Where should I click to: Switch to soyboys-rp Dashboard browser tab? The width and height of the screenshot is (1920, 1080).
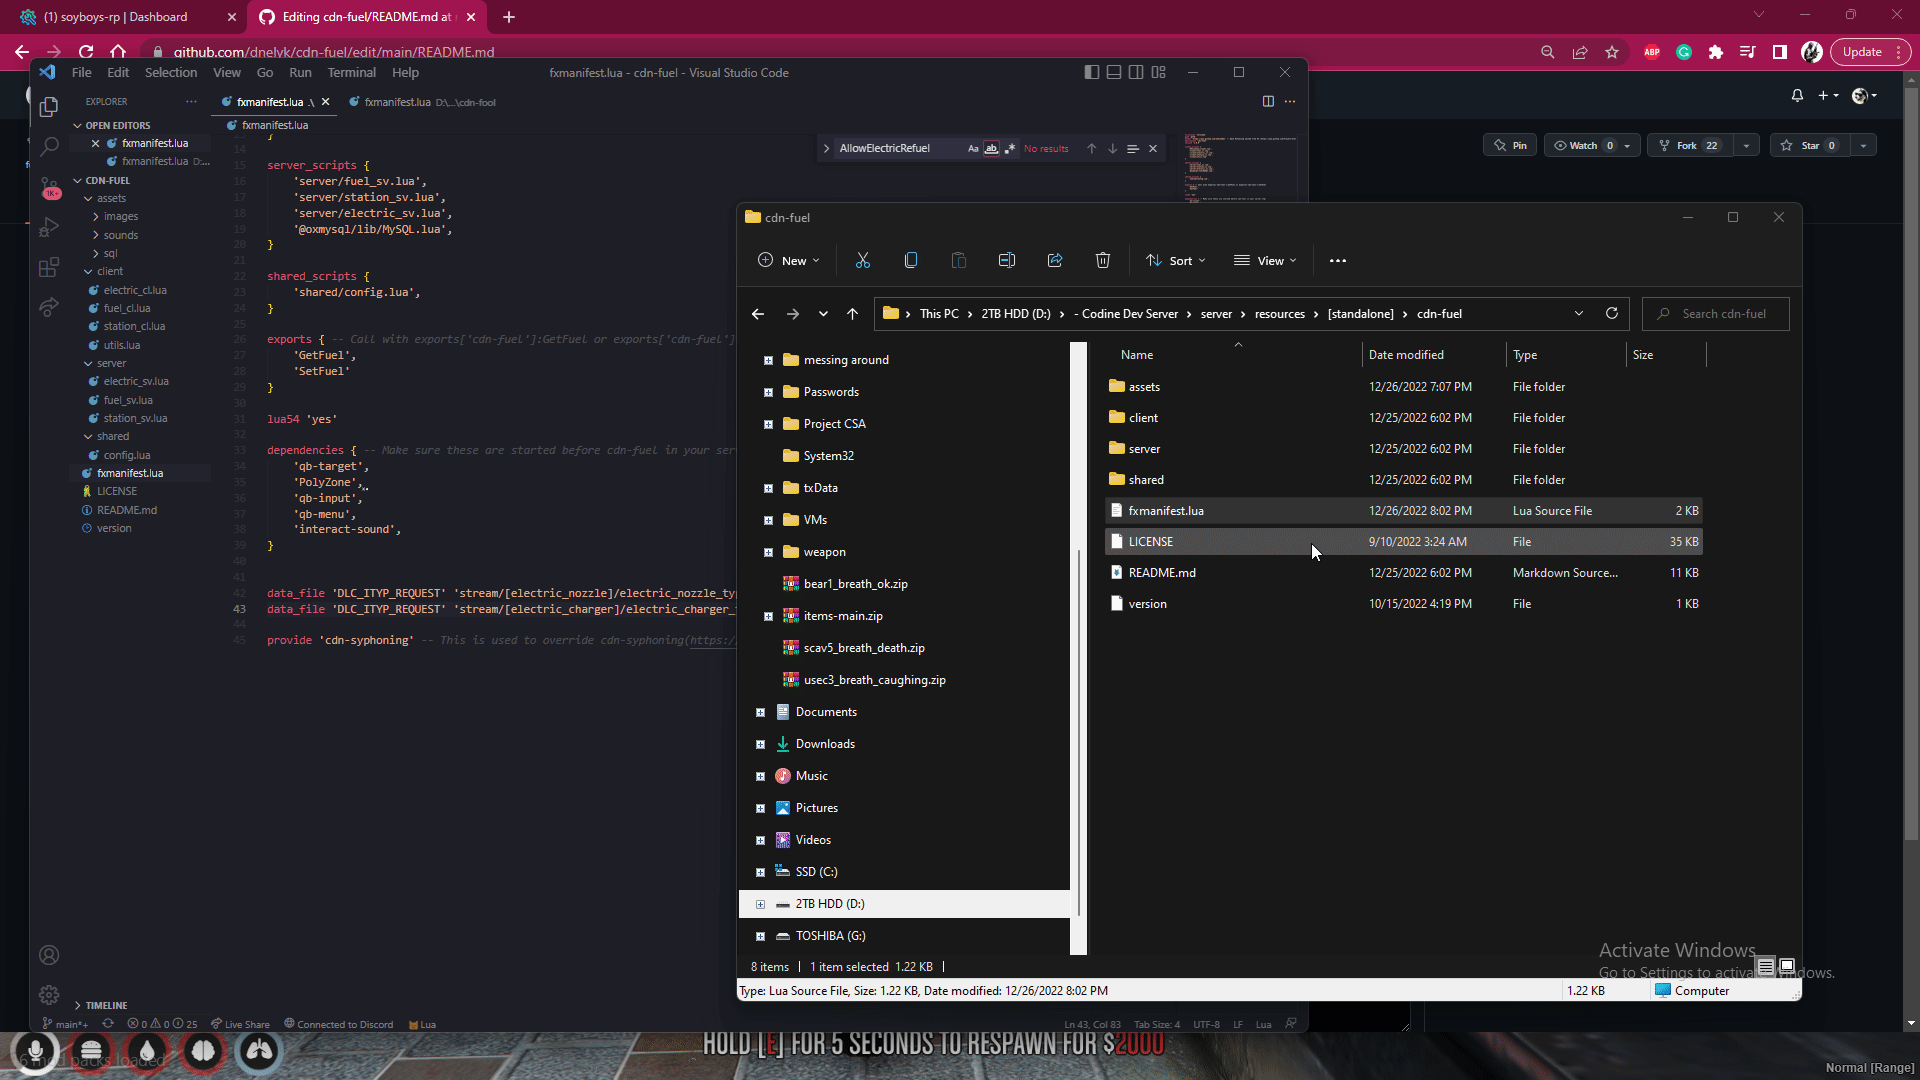125,17
